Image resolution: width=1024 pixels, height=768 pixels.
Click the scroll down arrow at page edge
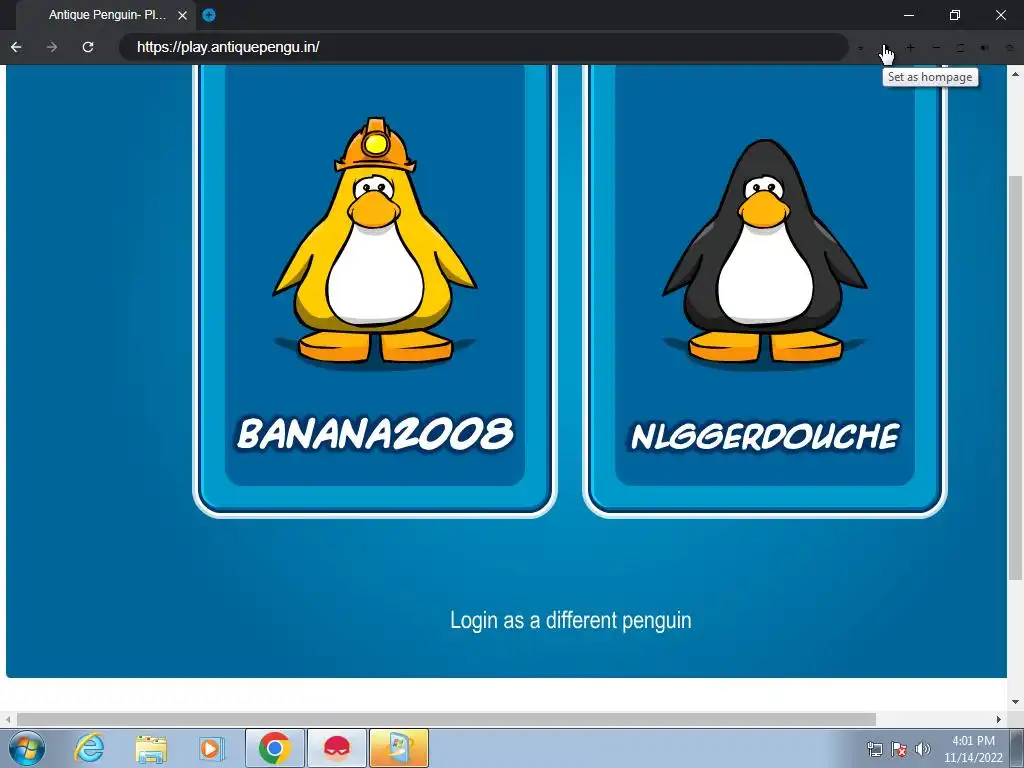[x=1015, y=702]
